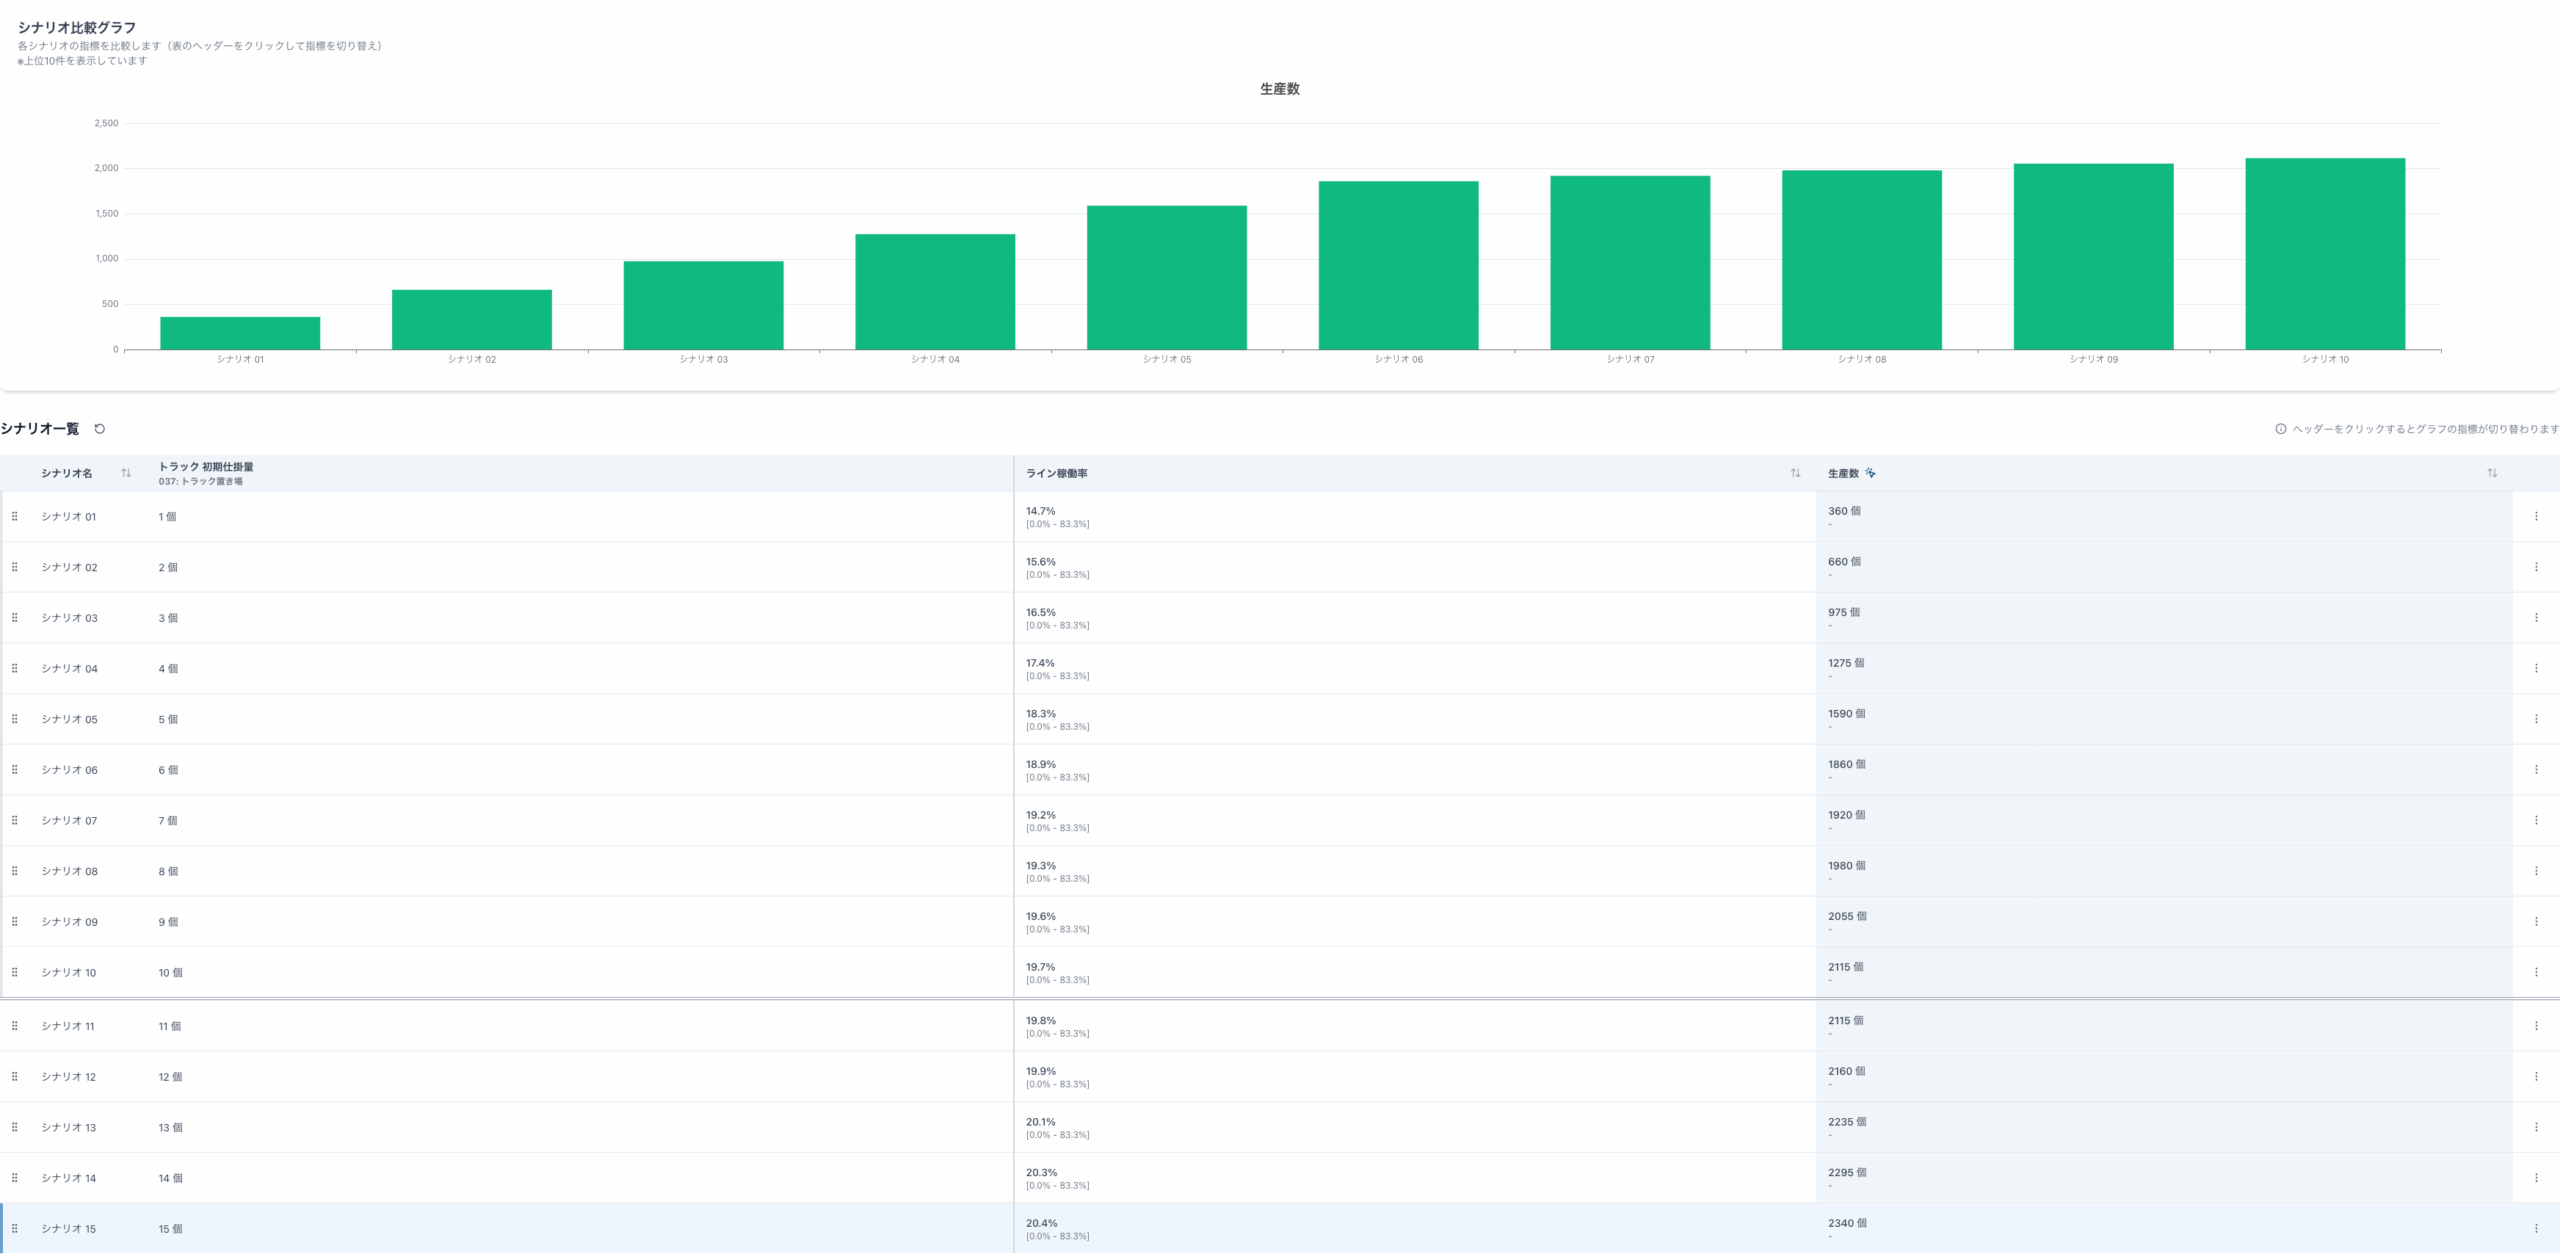2560x1254 pixels.
Task: Click the info icon near header hint text
Action: [2281, 429]
